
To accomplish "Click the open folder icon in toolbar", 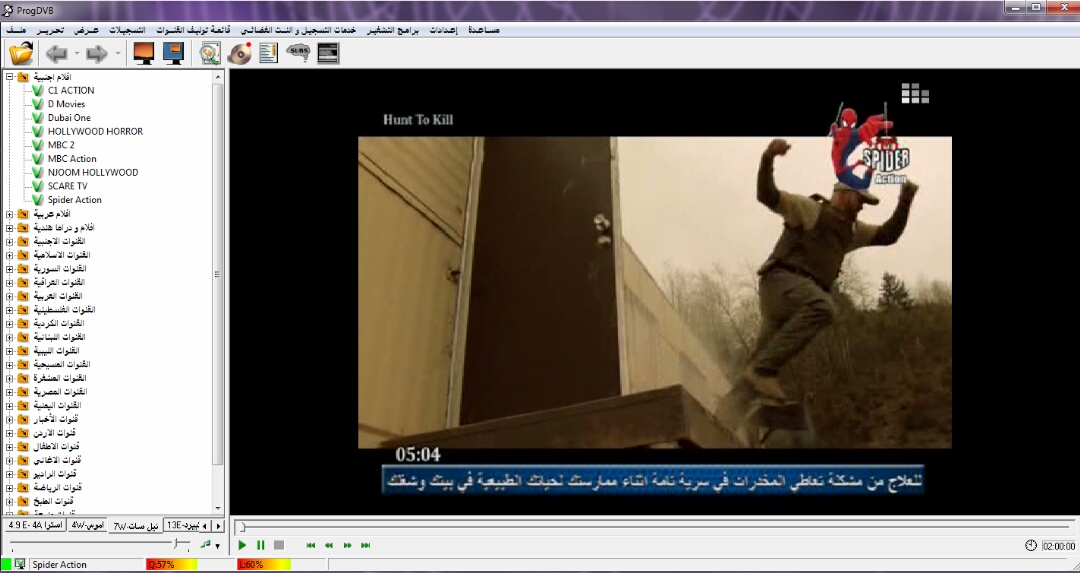I will tap(20, 53).
